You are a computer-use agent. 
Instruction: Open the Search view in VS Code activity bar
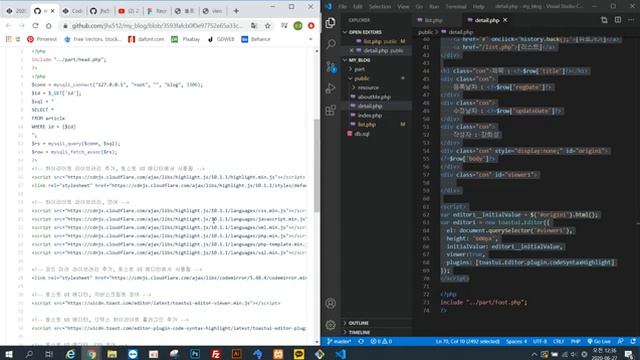click(331, 44)
